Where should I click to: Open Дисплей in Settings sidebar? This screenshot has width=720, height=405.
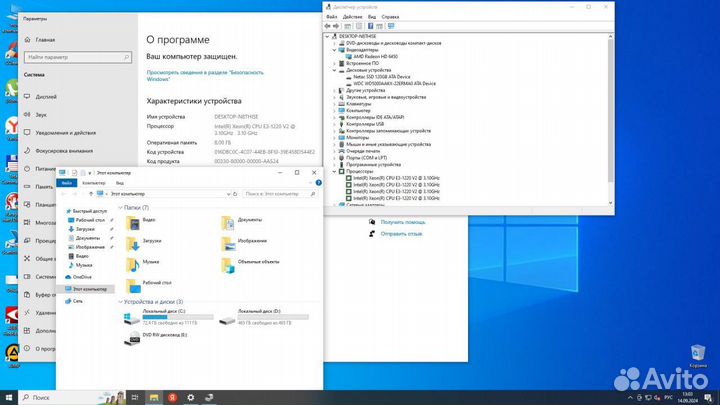[x=41, y=97]
